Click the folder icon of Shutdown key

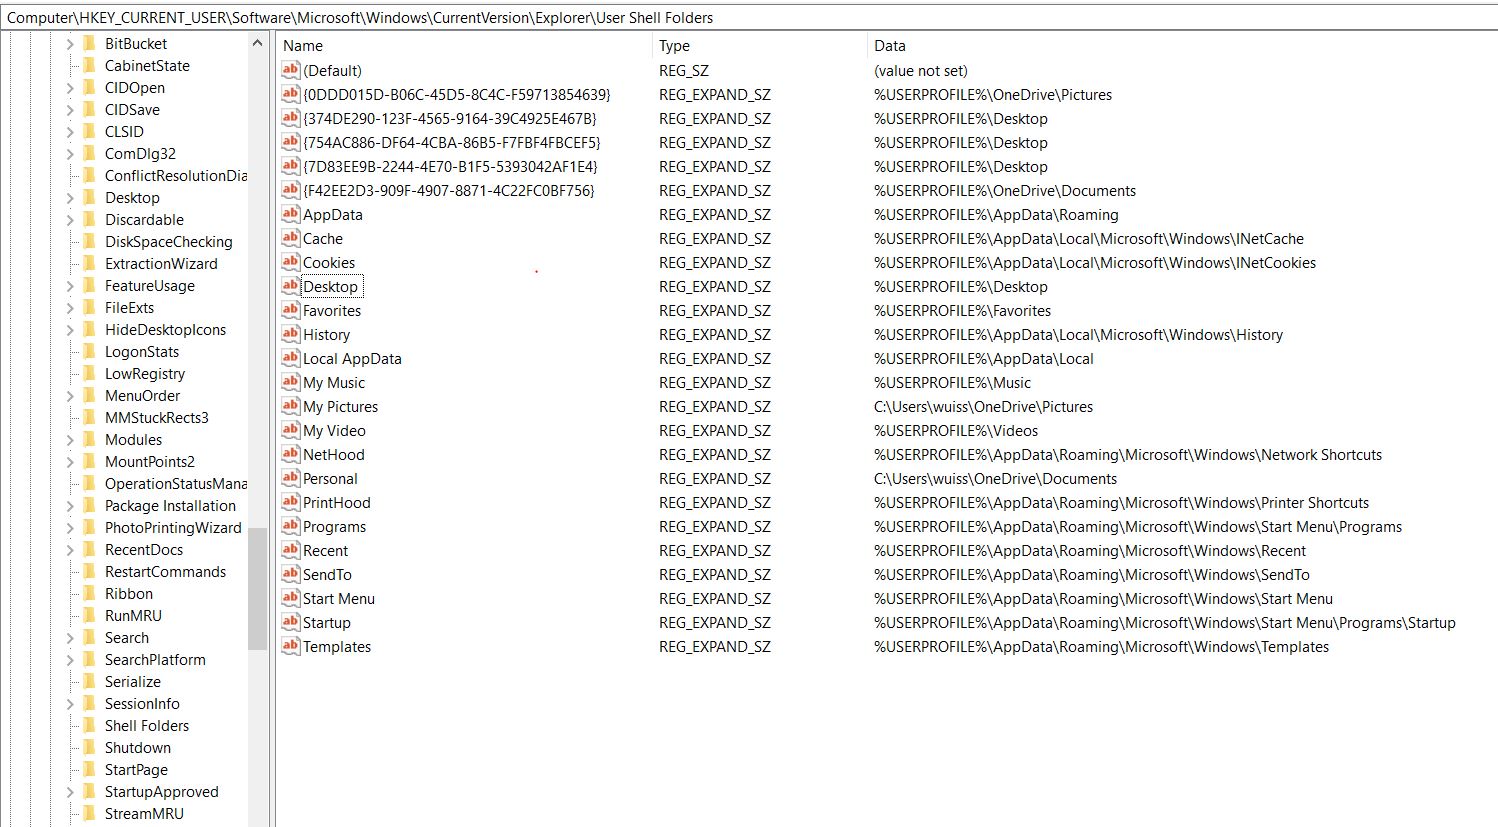pos(89,747)
